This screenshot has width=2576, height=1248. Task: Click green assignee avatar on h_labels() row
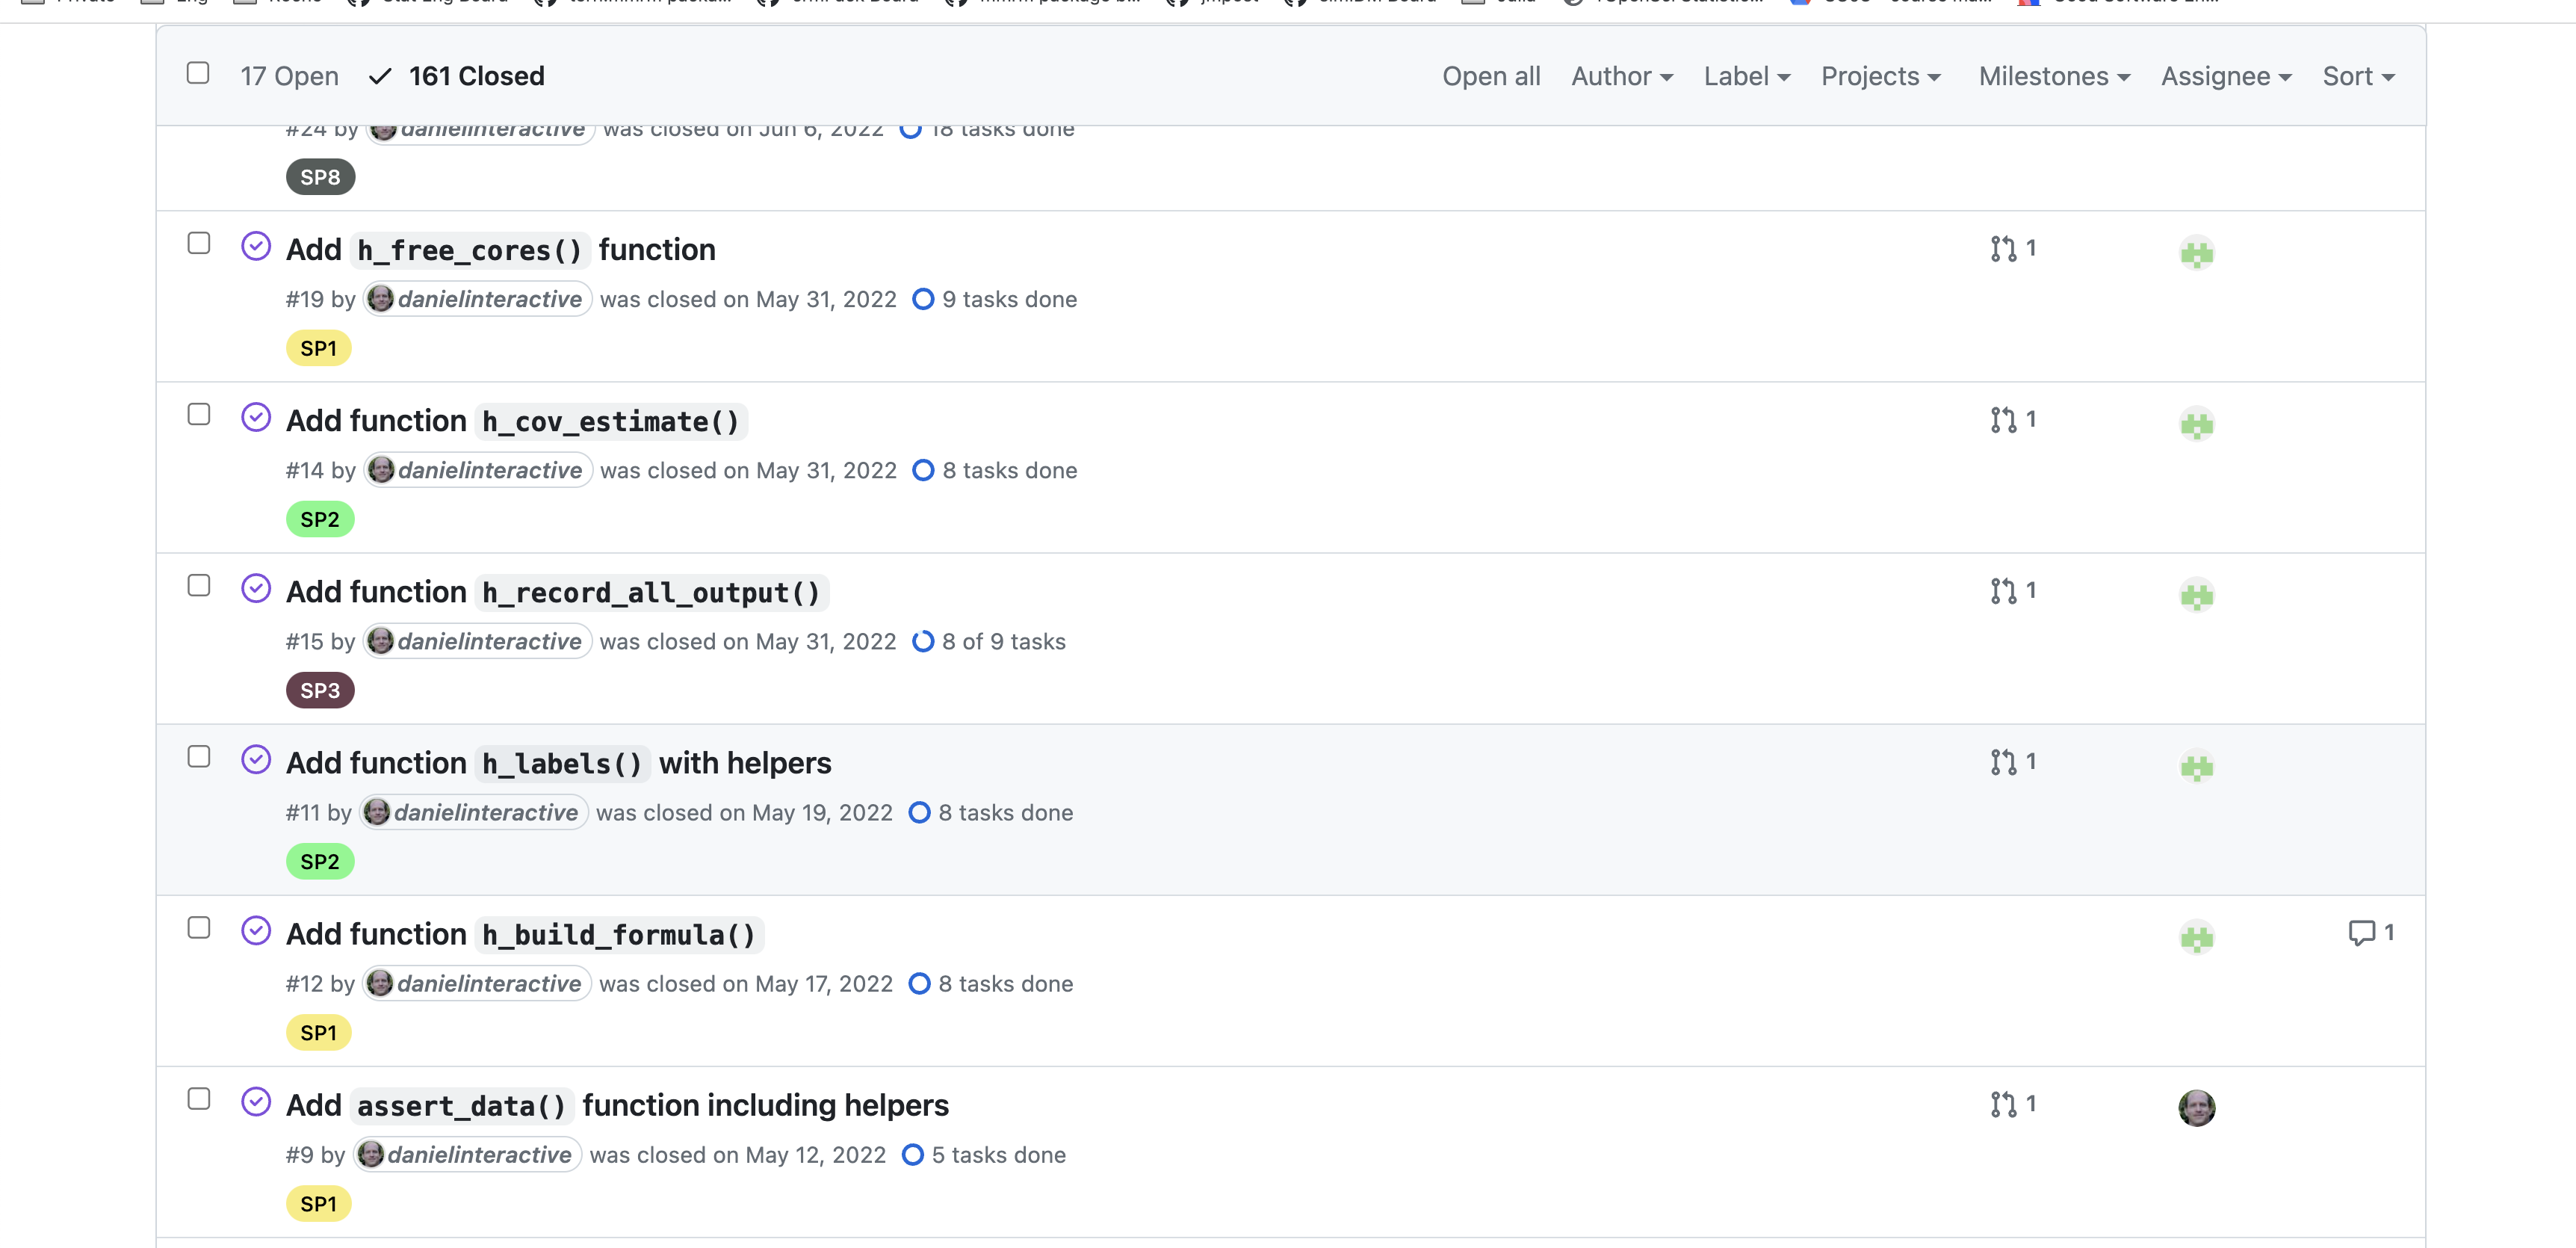pos(2196,767)
